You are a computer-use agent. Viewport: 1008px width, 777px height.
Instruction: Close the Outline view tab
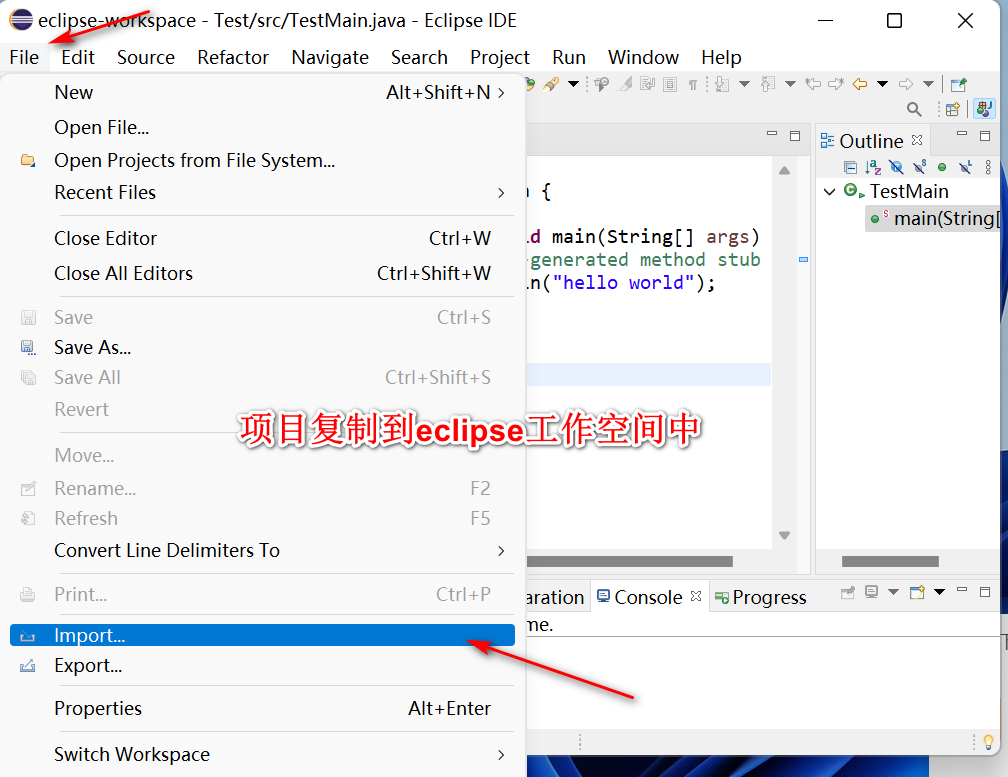pos(917,139)
